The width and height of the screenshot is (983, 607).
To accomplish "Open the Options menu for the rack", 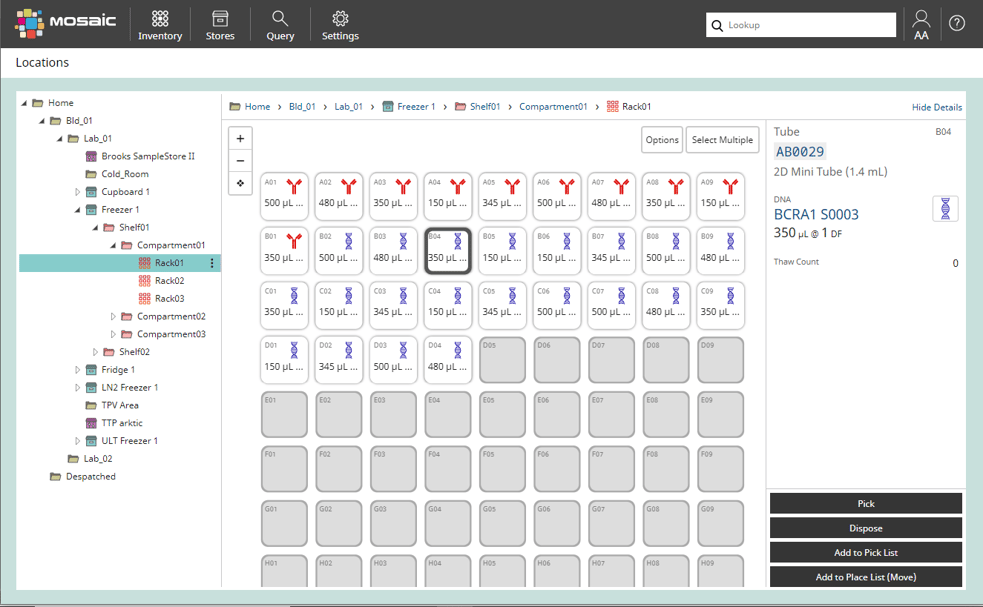I will coord(661,140).
